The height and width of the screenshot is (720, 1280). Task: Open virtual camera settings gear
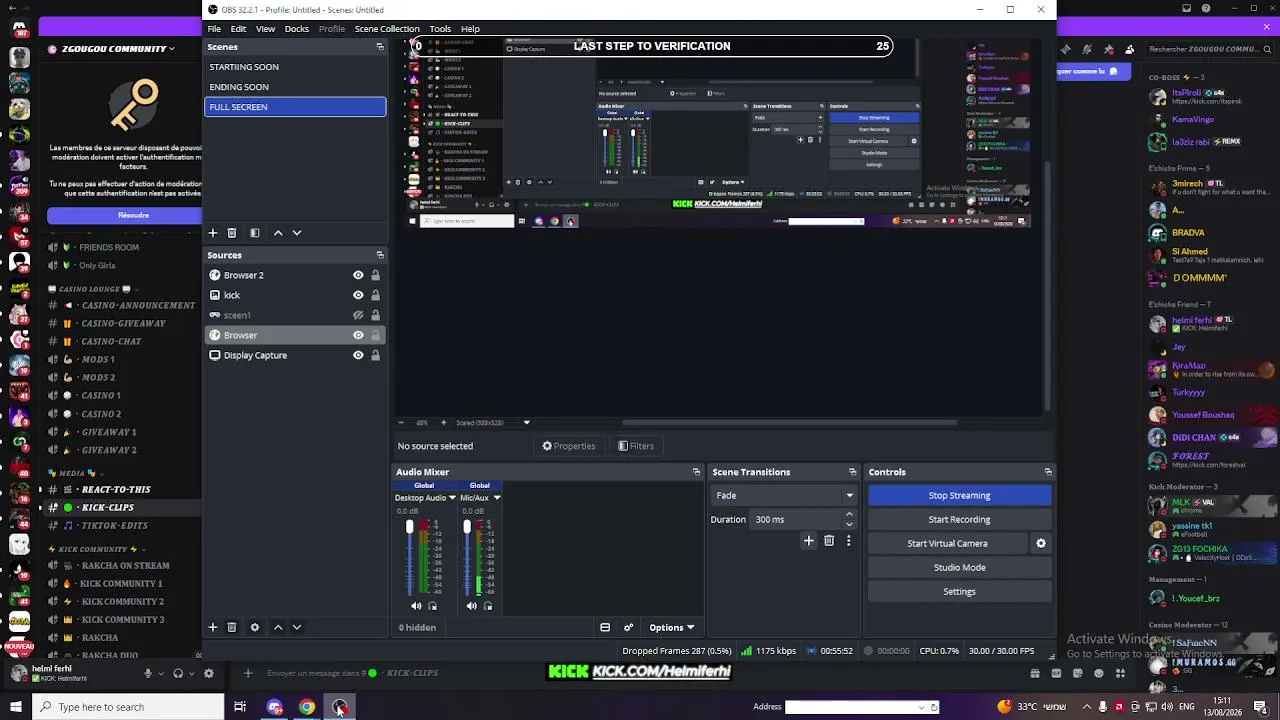click(x=1041, y=543)
